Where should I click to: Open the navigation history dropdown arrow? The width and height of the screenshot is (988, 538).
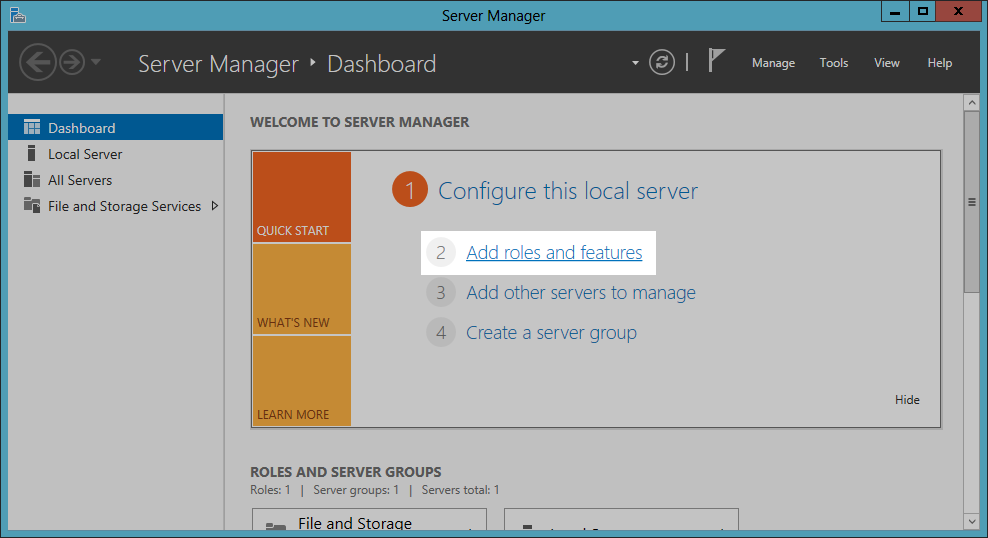click(96, 62)
